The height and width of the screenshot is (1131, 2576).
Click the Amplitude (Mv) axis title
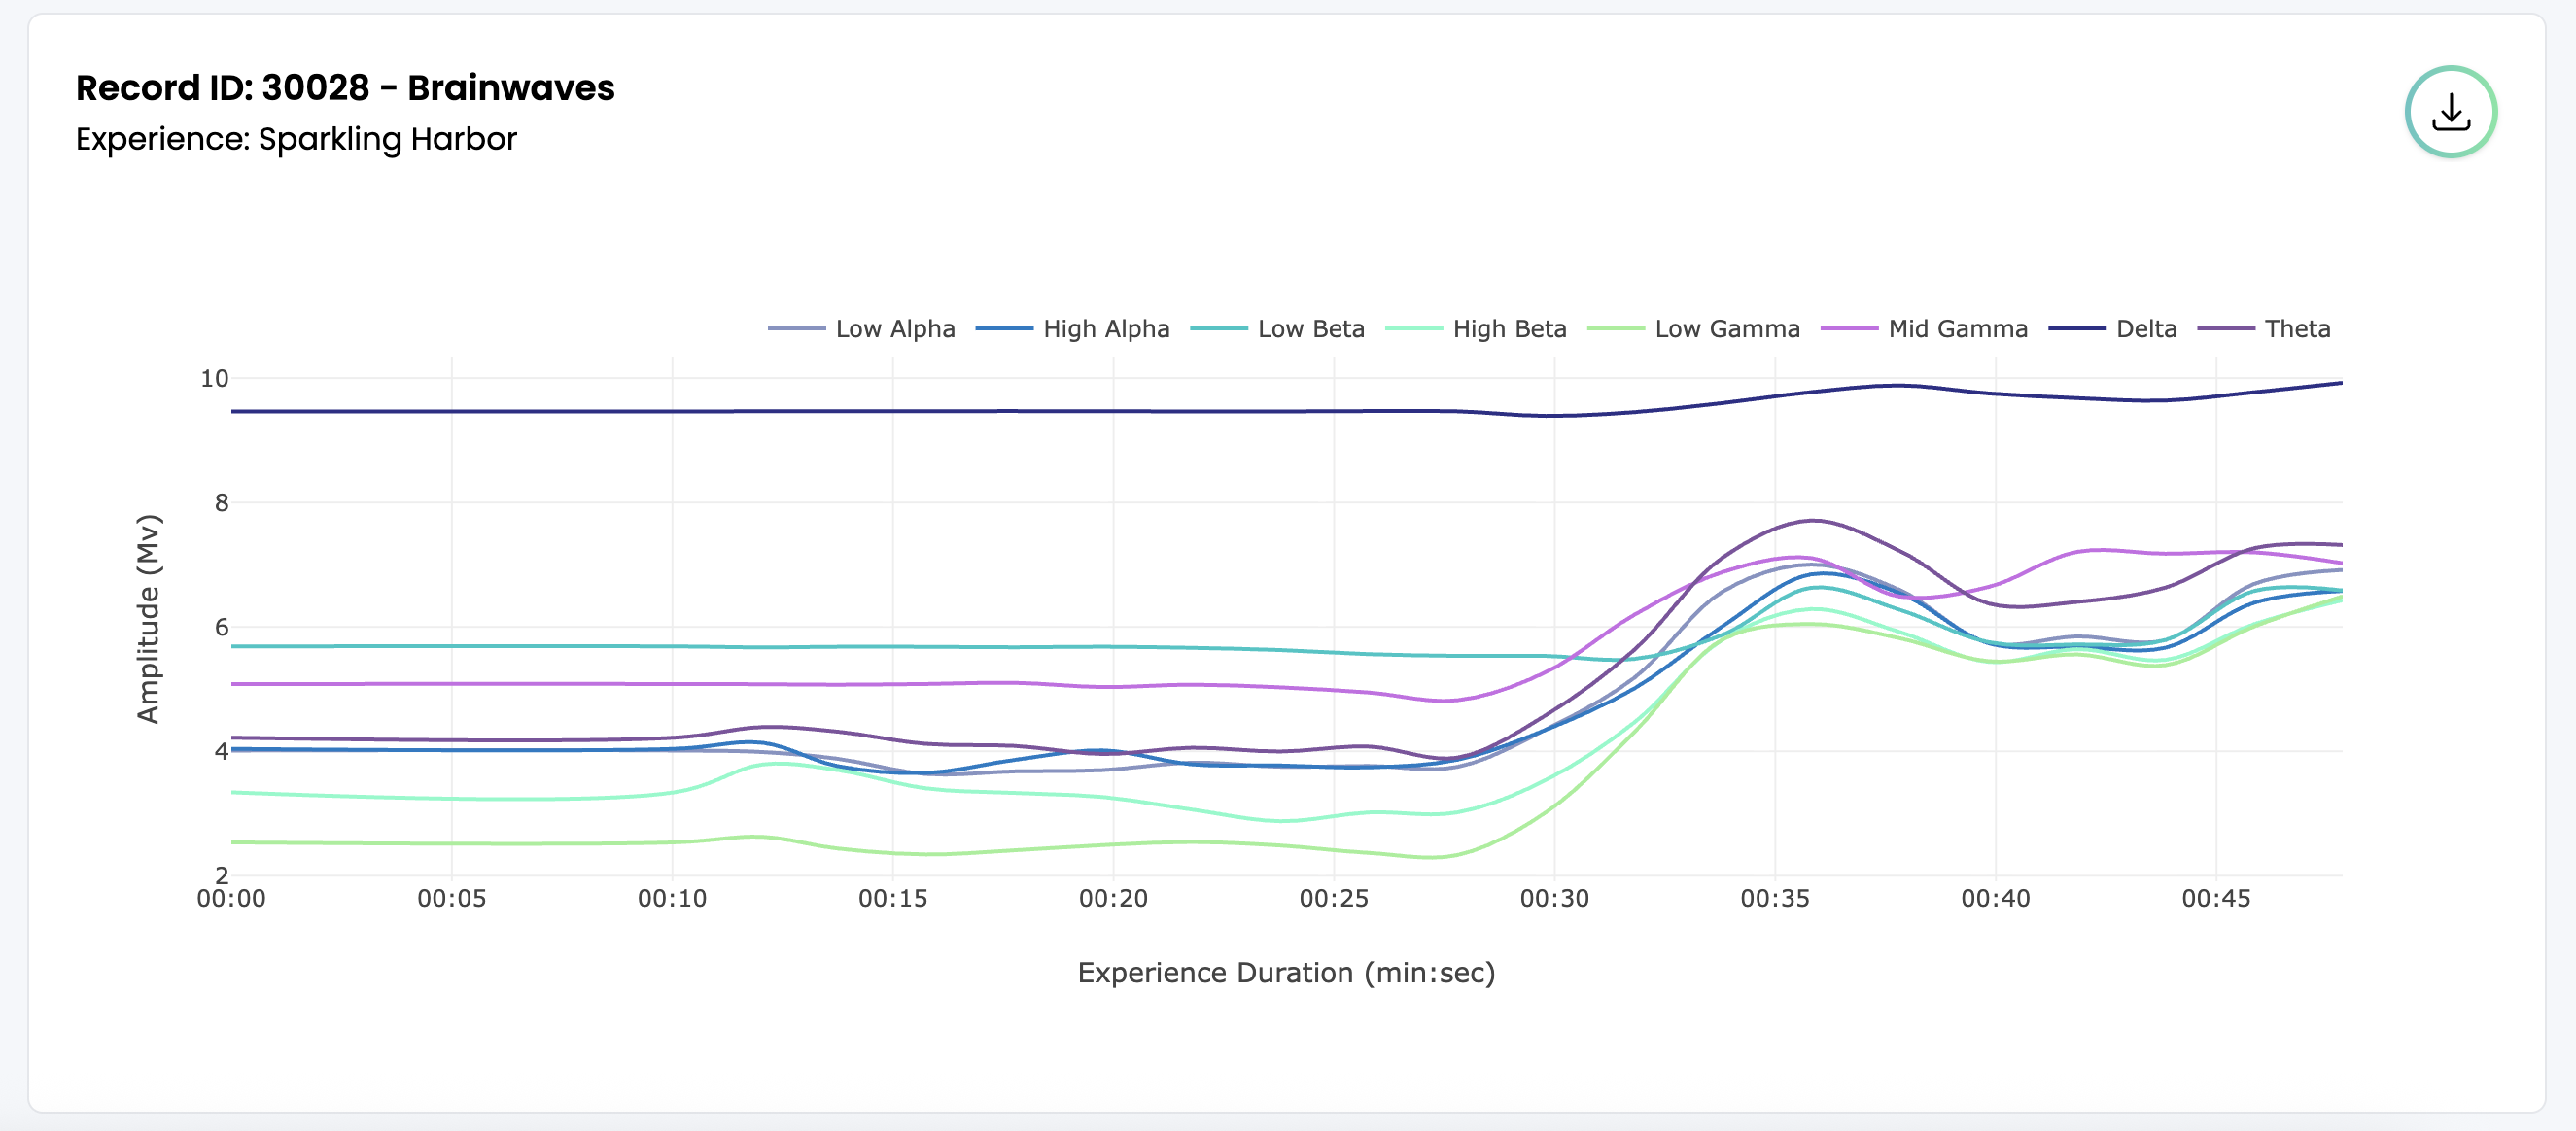(148, 618)
